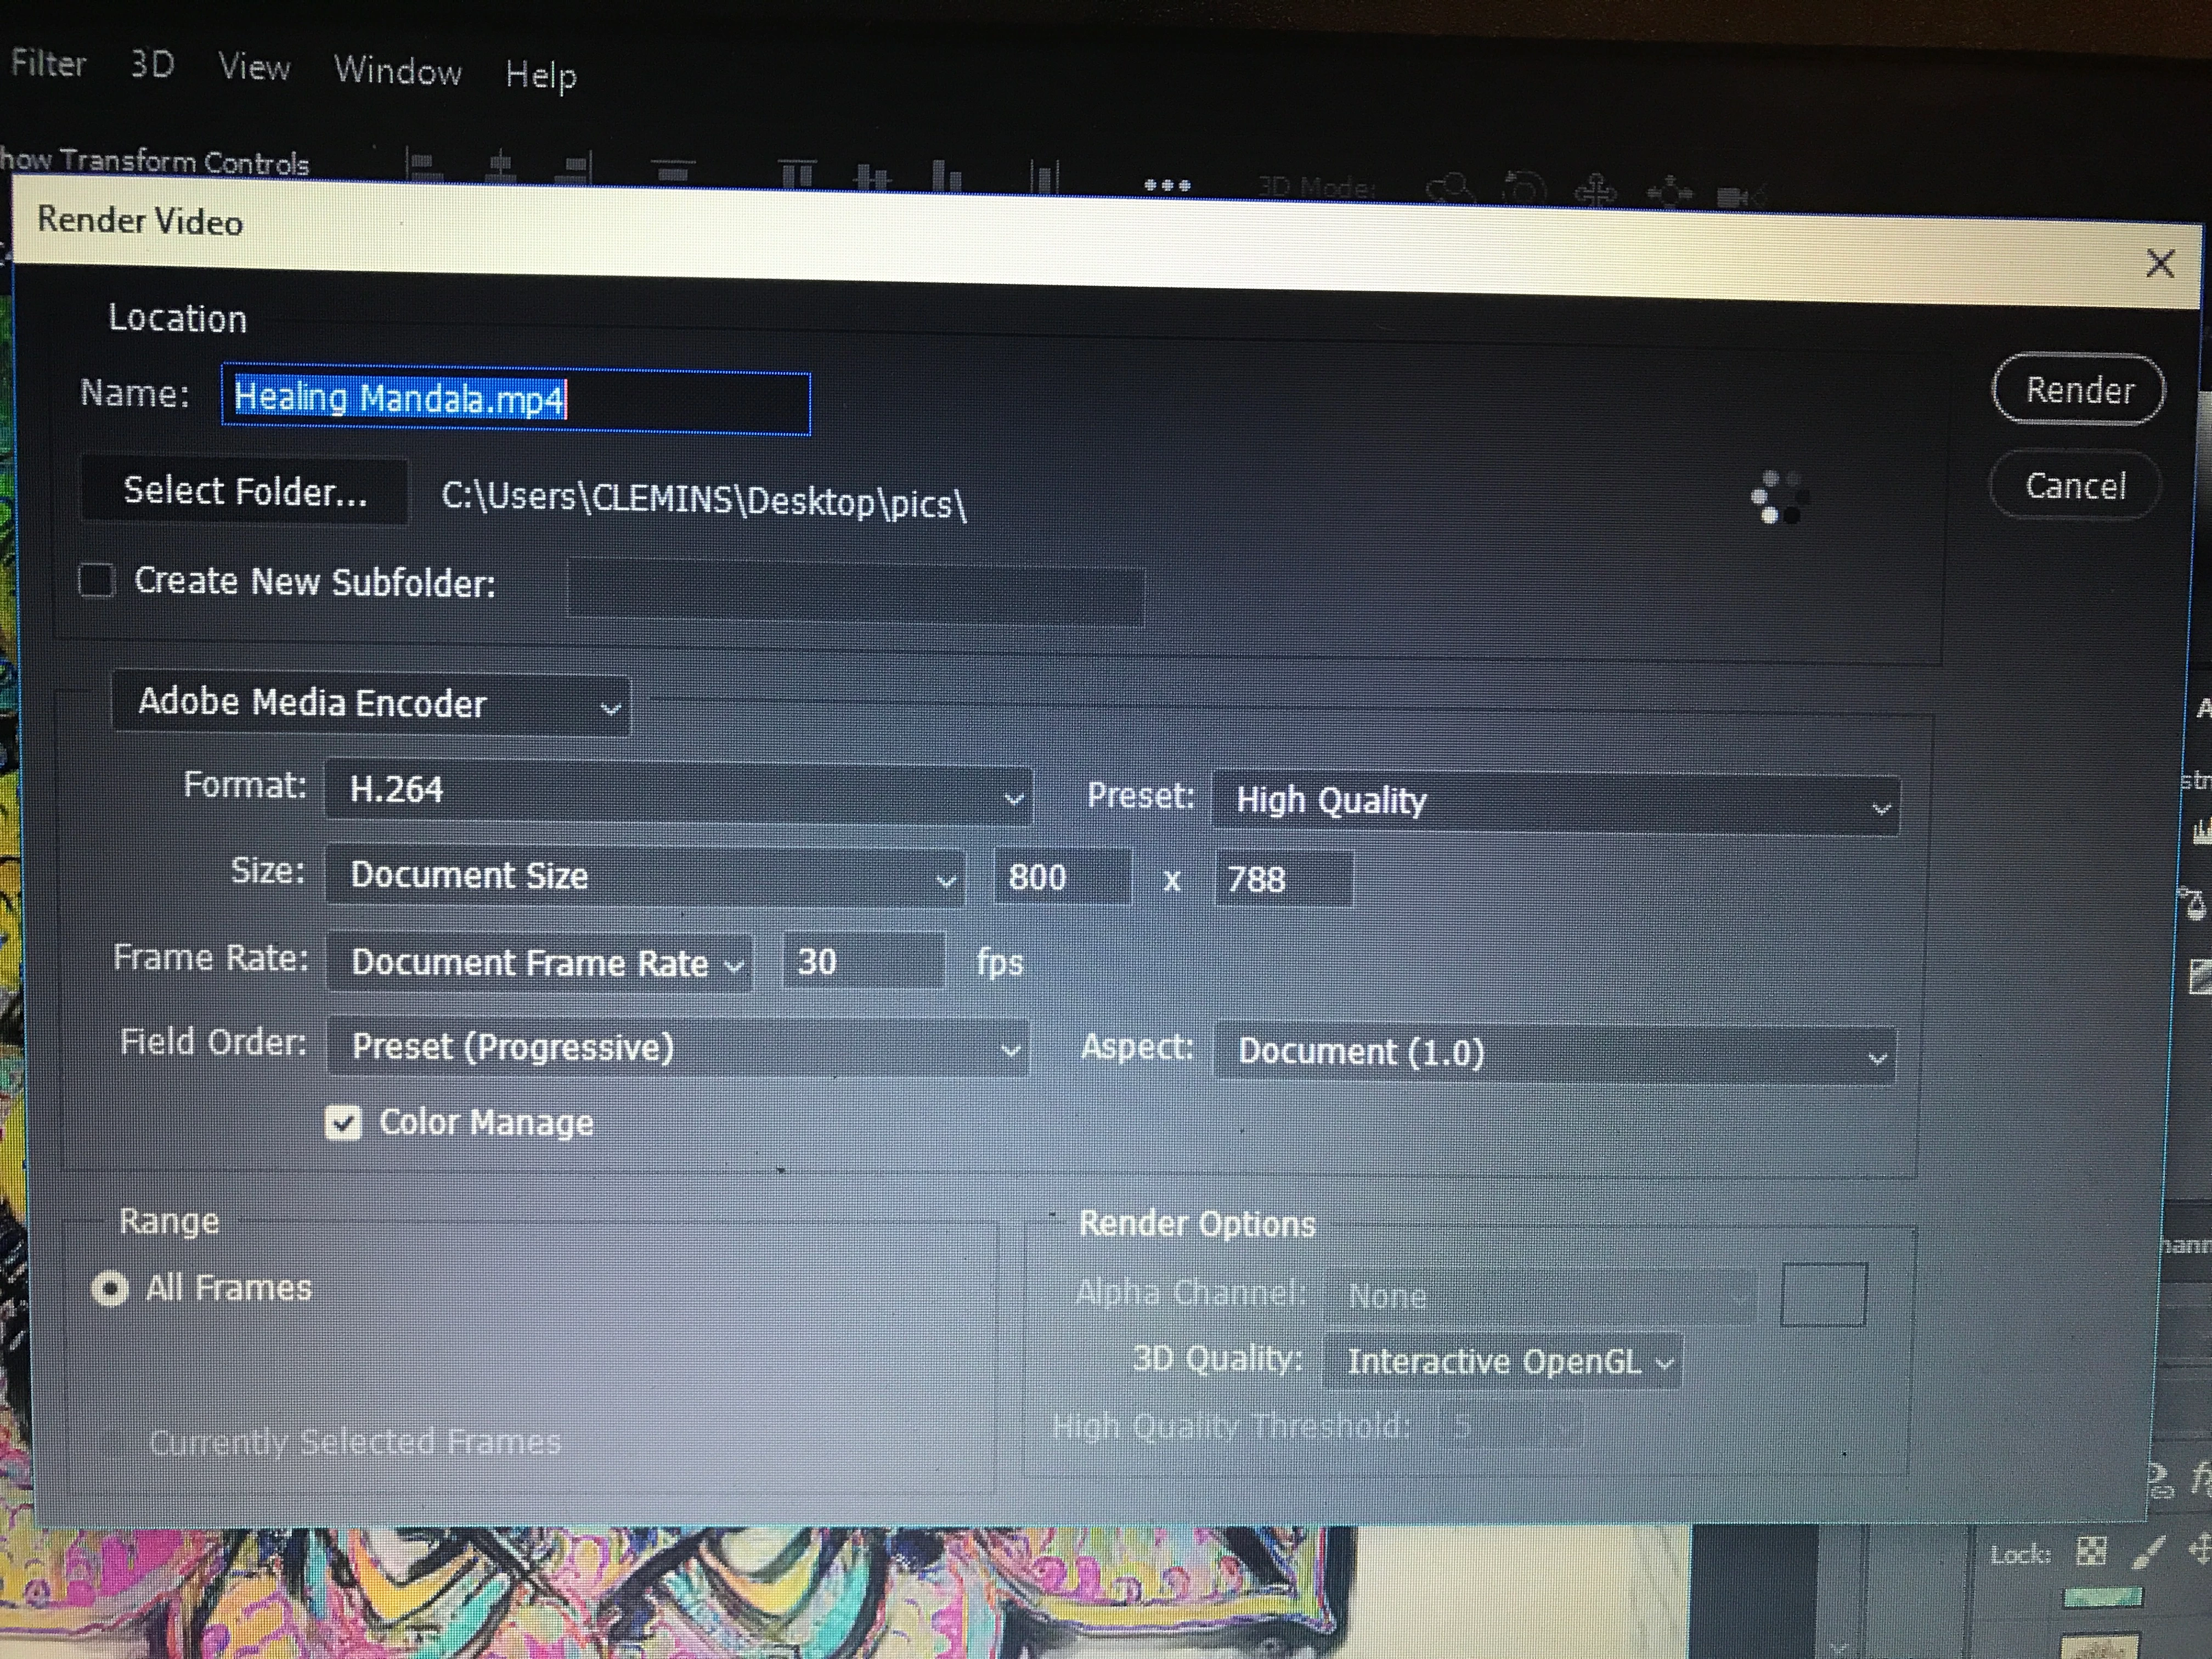Click lock image pixels brush icon
The height and width of the screenshot is (1659, 2212).
coord(2148,1551)
